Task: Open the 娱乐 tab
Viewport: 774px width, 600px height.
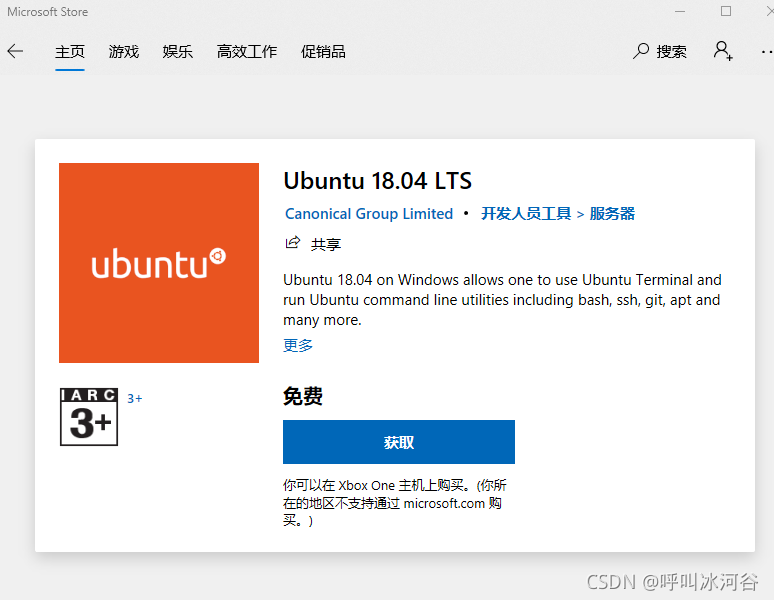Action: pyautogui.click(x=178, y=52)
